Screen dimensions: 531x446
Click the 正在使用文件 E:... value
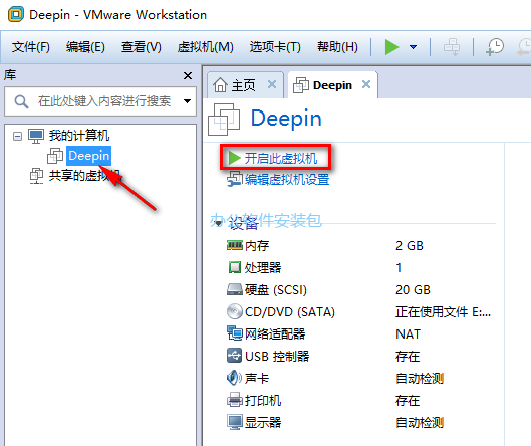(443, 312)
